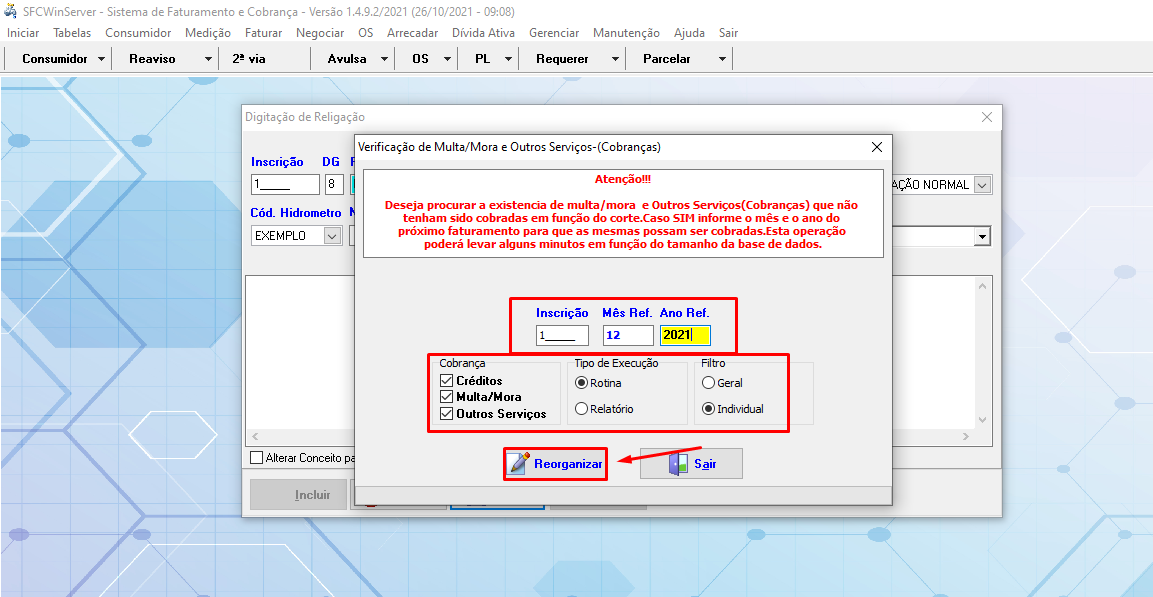Click the Ano Ref. yellow input field
This screenshot has width=1153, height=597.
point(685,335)
